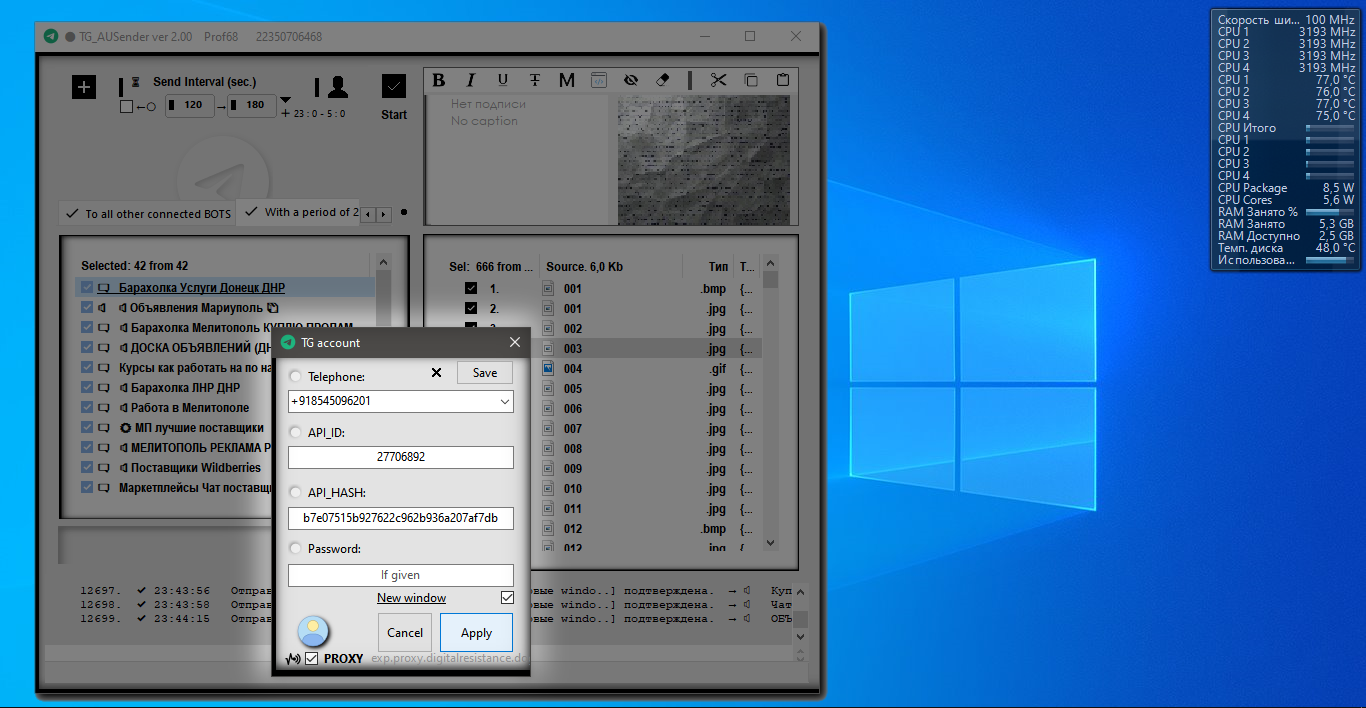Click the black X delete icon beside Telephone
Viewport: 1366px width, 708px height.
click(436, 373)
